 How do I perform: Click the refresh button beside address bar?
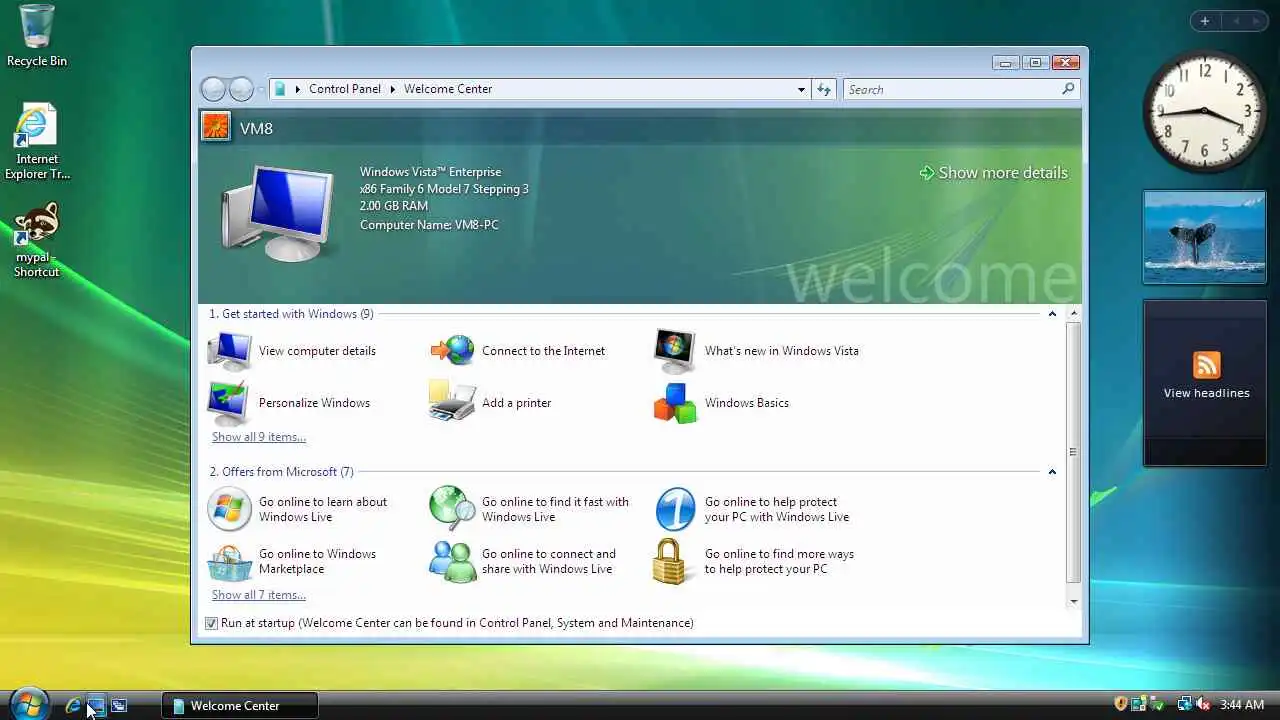[x=823, y=89]
